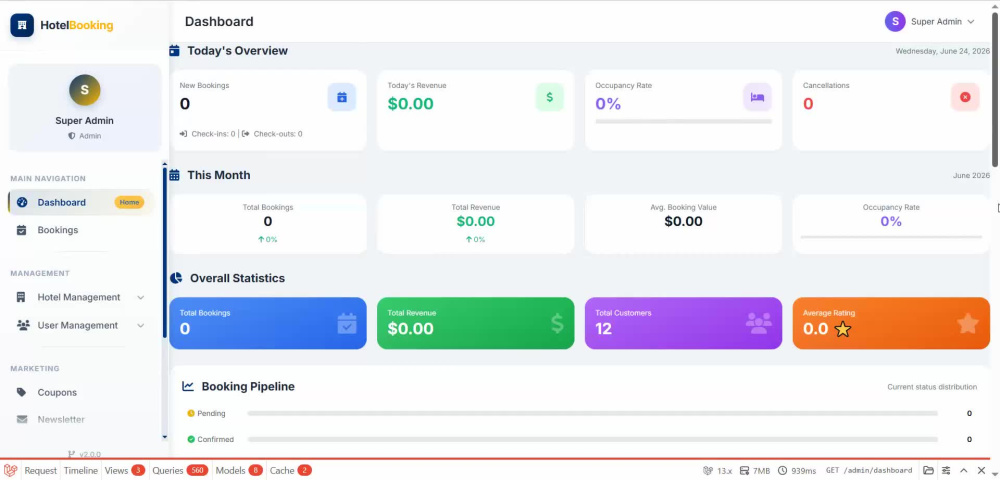Open the Super Admin account menu
1000x480 pixels.
(930, 22)
